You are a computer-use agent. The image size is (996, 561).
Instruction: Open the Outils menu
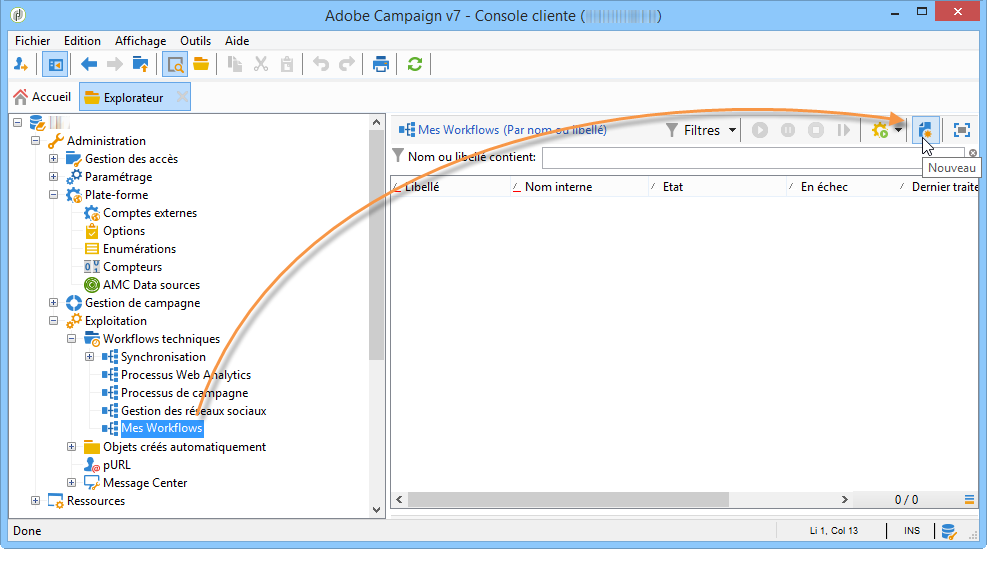pyautogui.click(x=195, y=41)
